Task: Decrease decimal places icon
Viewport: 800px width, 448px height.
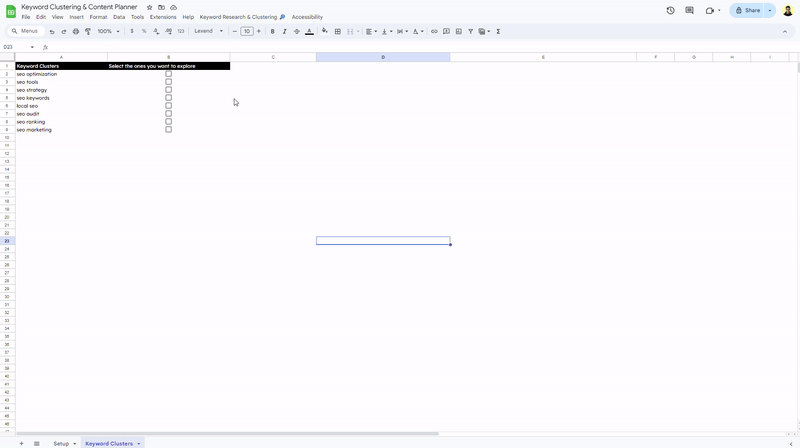Action: [x=156, y=32]
